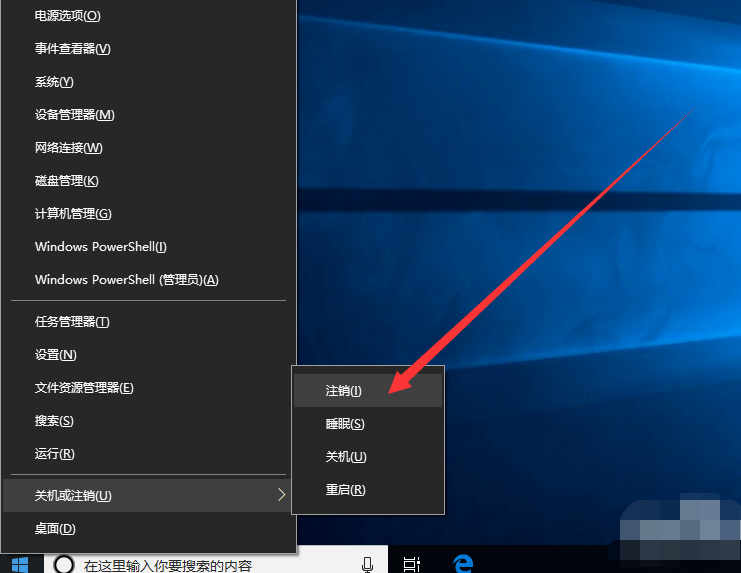
Task: Open Task View from the taskbar
Action: [411, 565]
